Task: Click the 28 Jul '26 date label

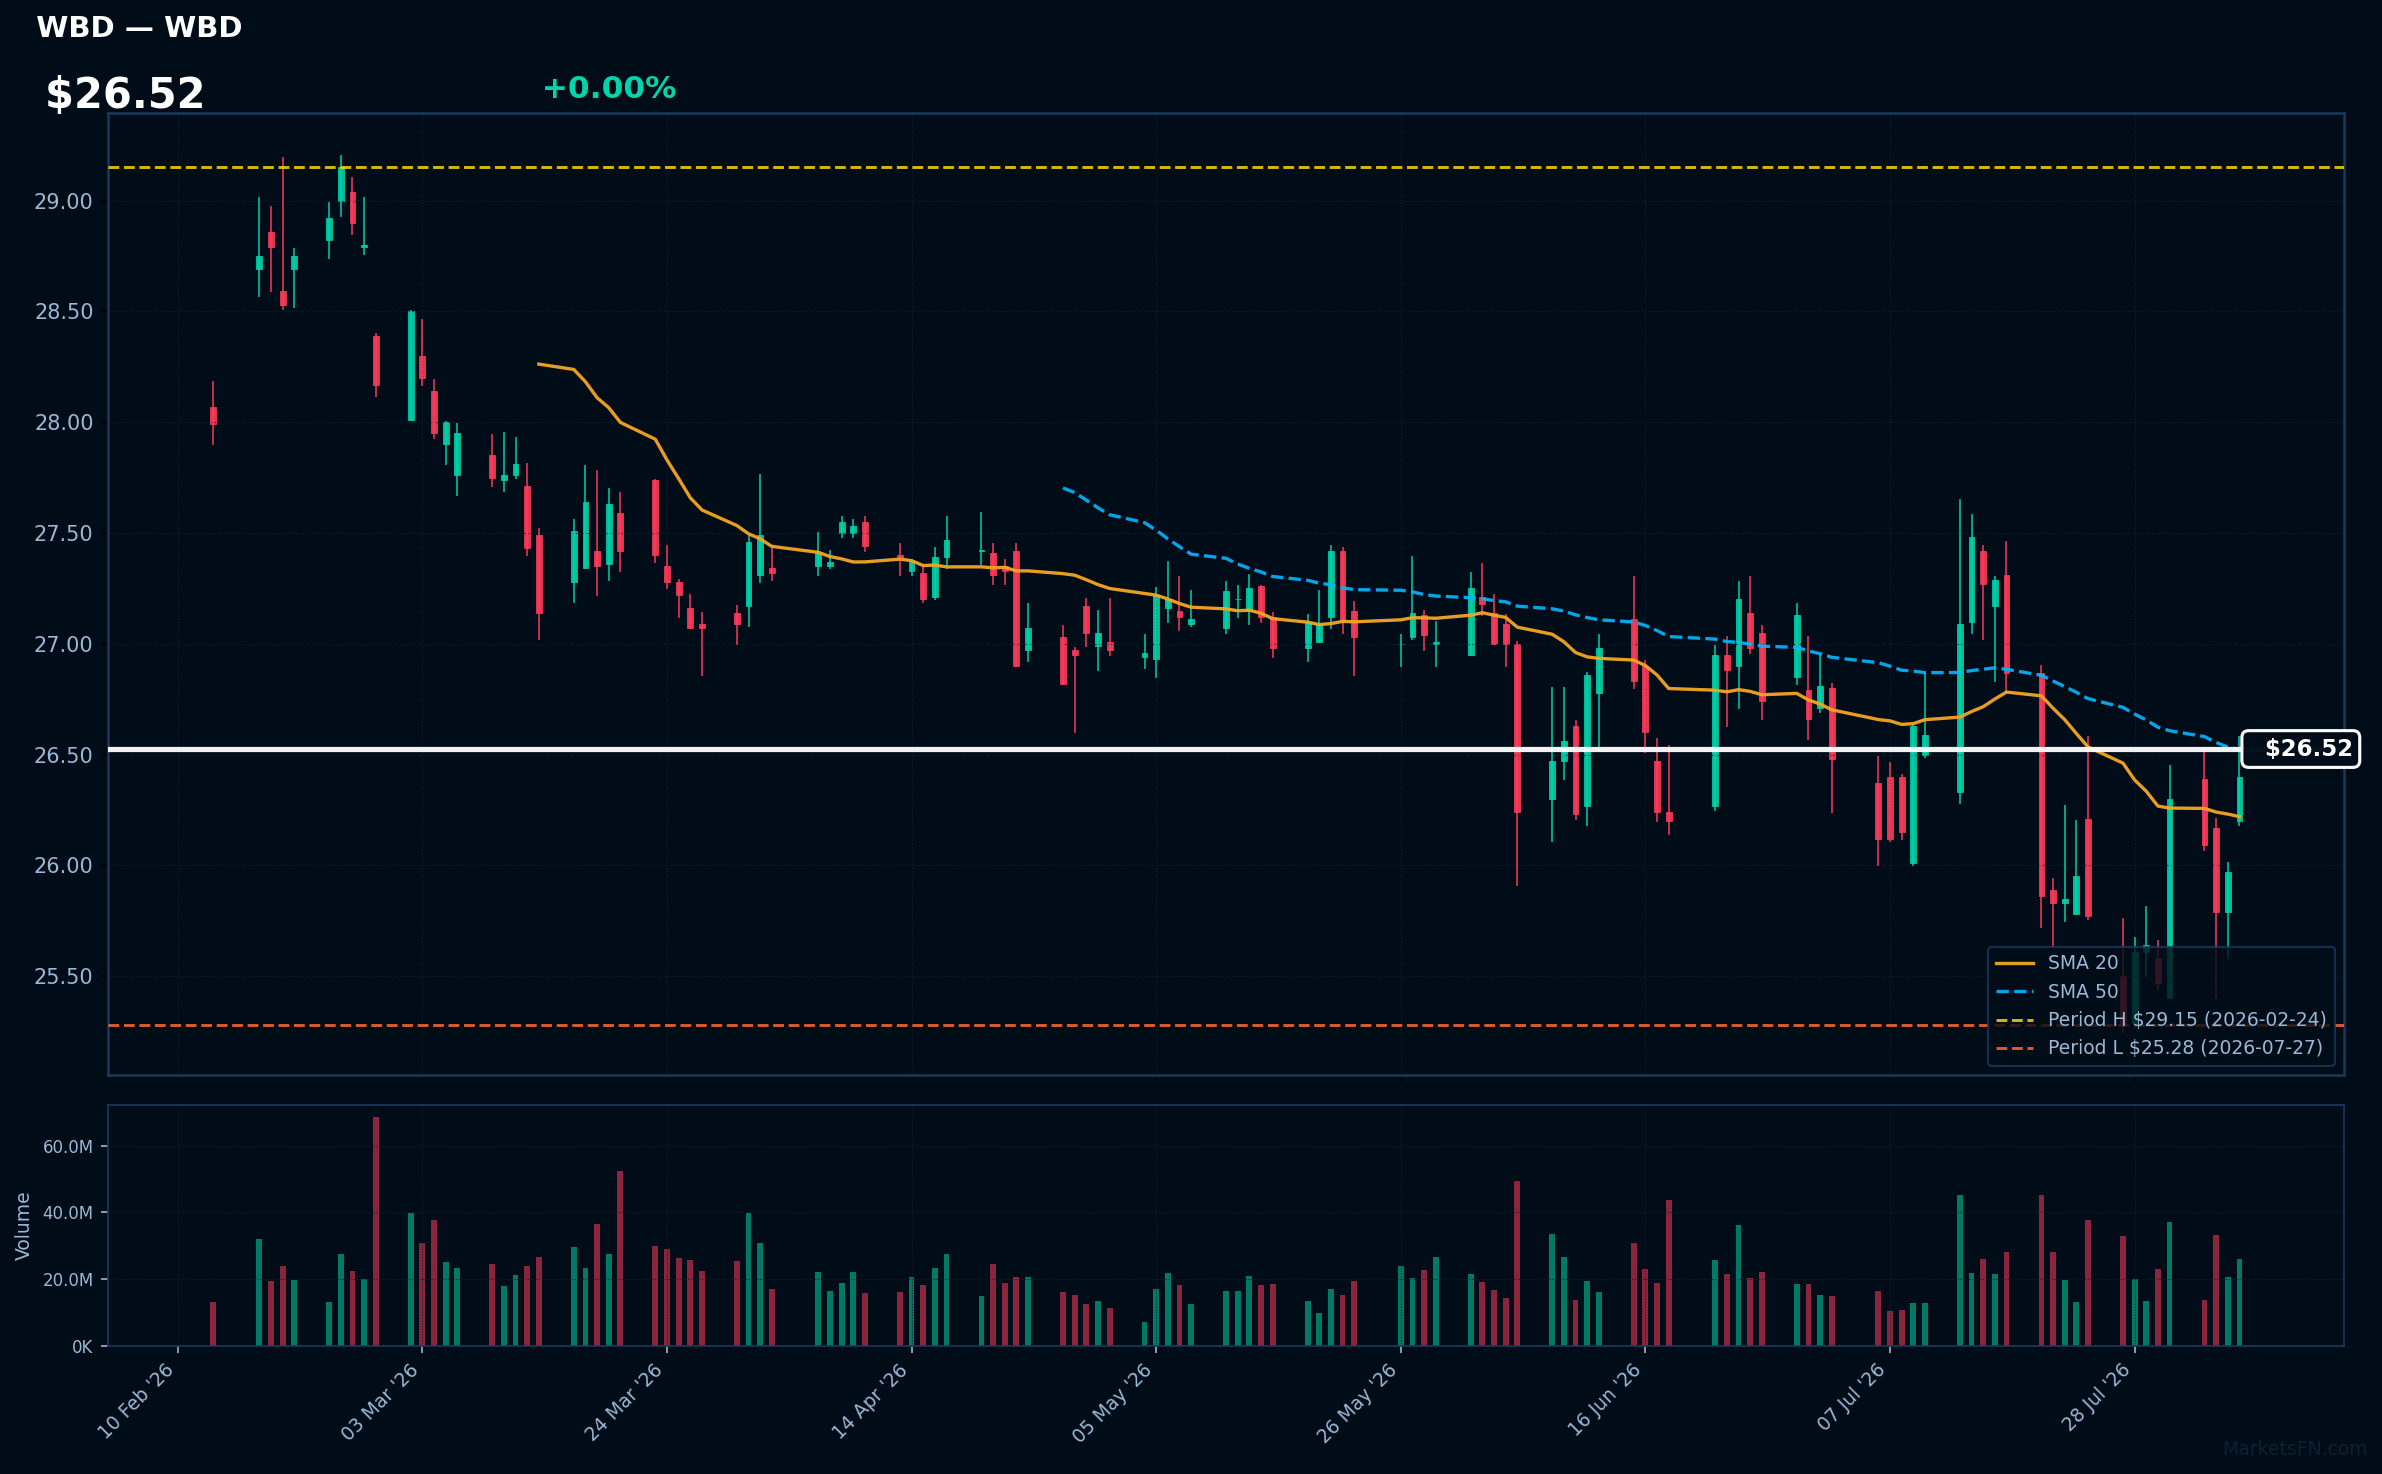Action: [x=2095, y=1397]
